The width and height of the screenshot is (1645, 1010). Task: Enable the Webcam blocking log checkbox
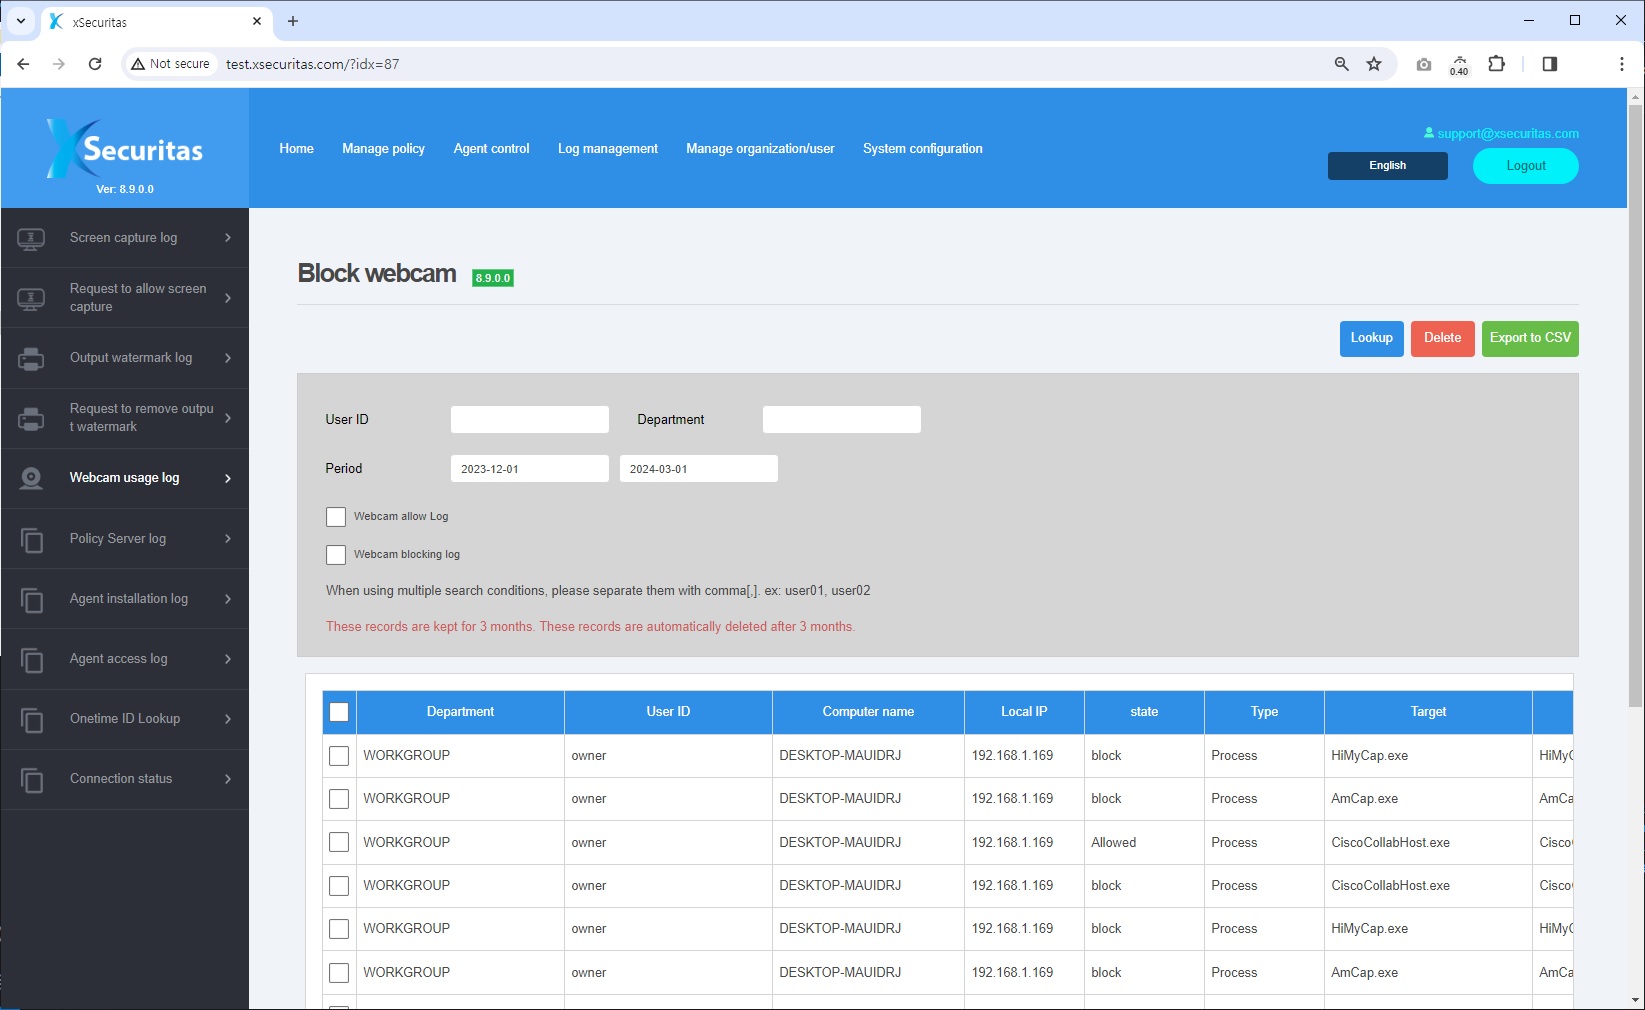coord(336,554)
